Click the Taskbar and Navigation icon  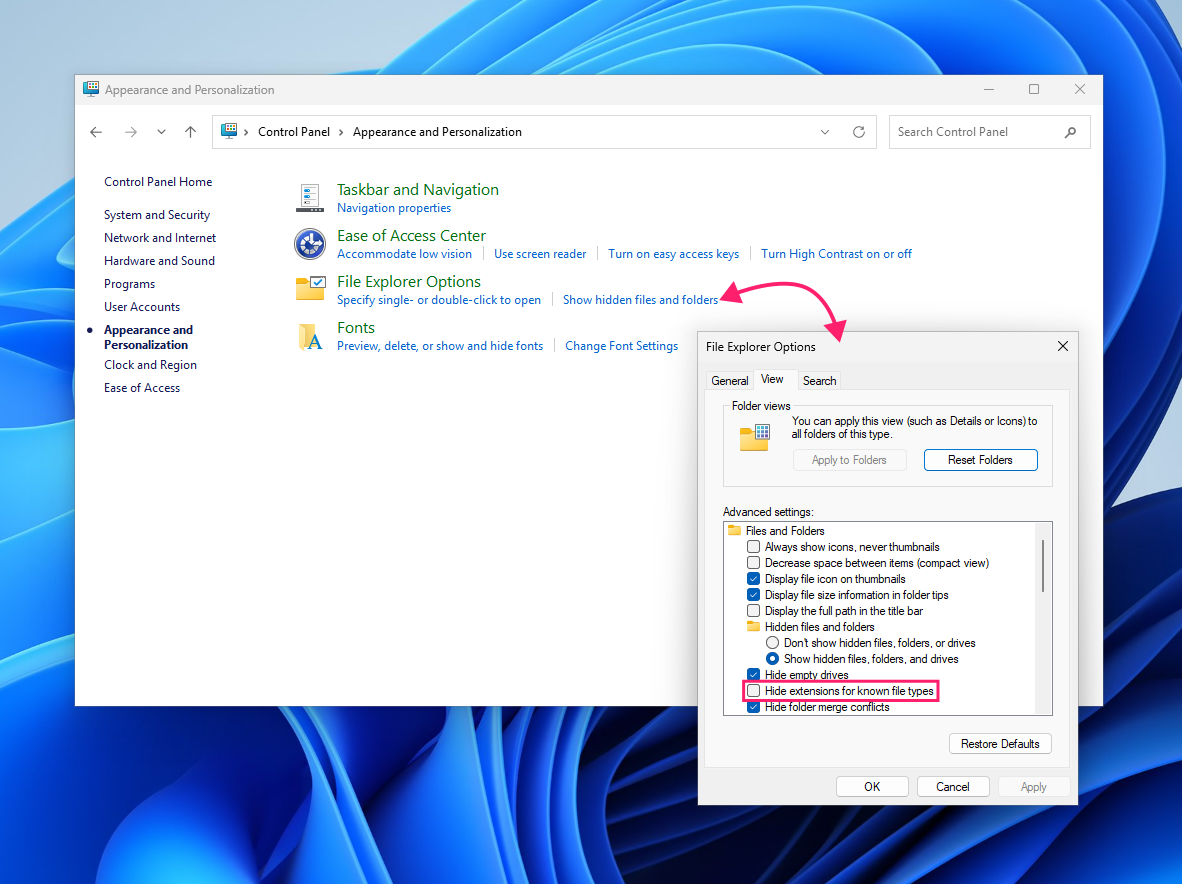click(310, 198)
